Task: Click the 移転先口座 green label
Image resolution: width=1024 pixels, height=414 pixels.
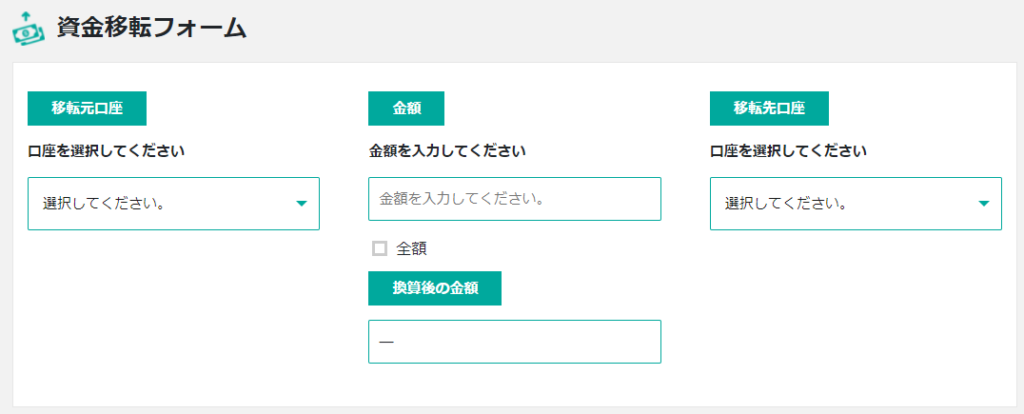Action: [x=769, y=108]
